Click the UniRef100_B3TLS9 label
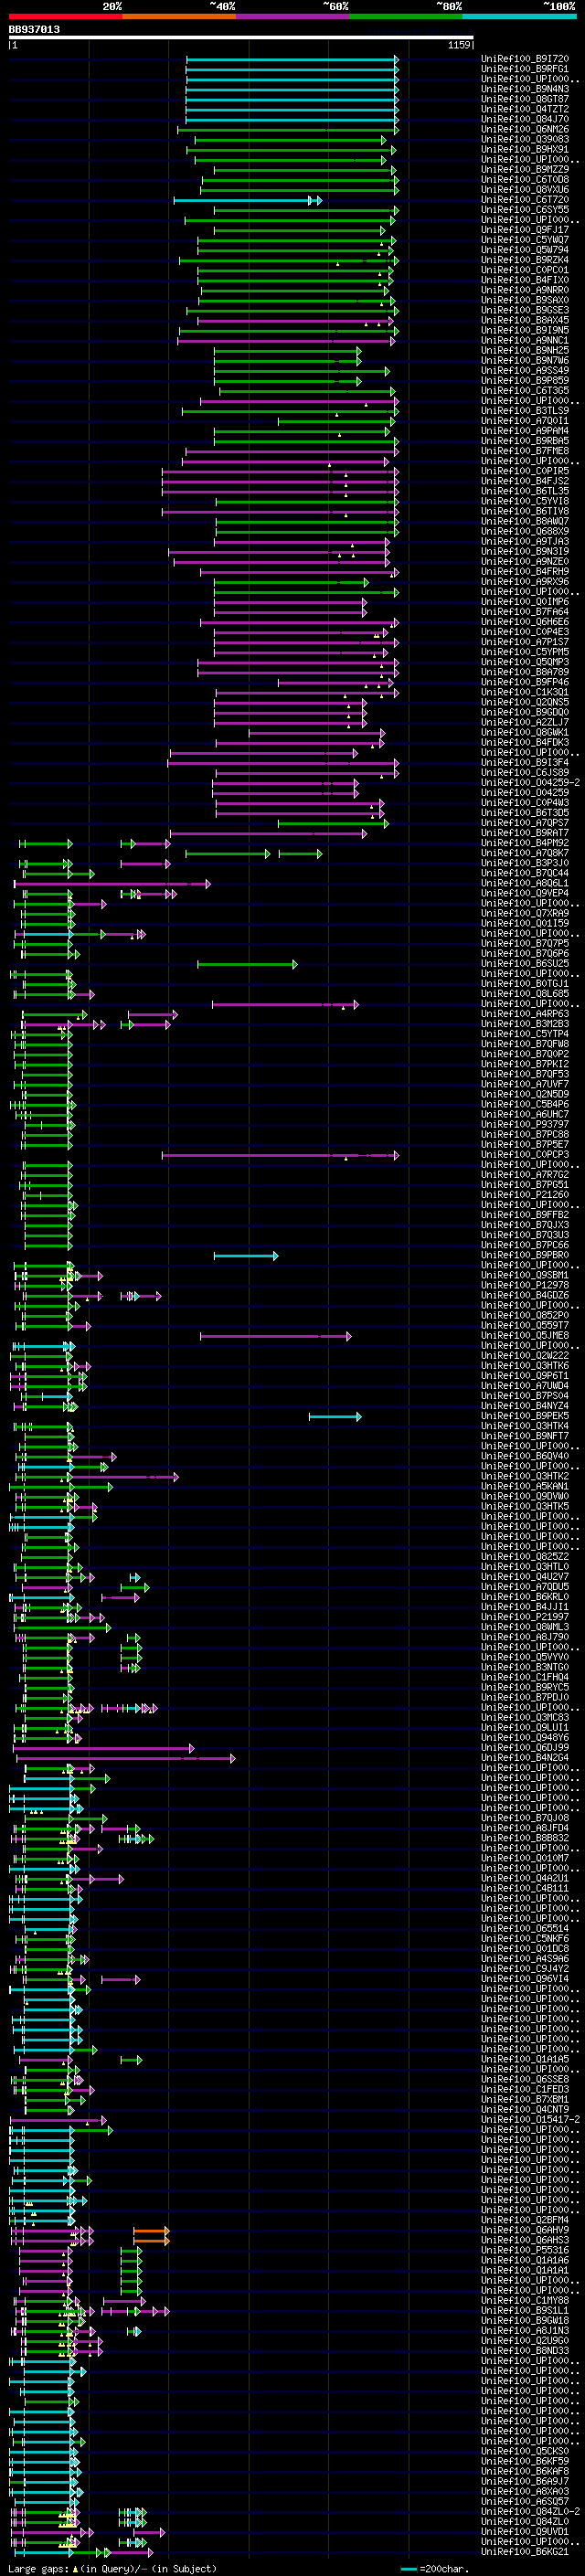This screenshot has height=2576, width=585. (525, 411)
